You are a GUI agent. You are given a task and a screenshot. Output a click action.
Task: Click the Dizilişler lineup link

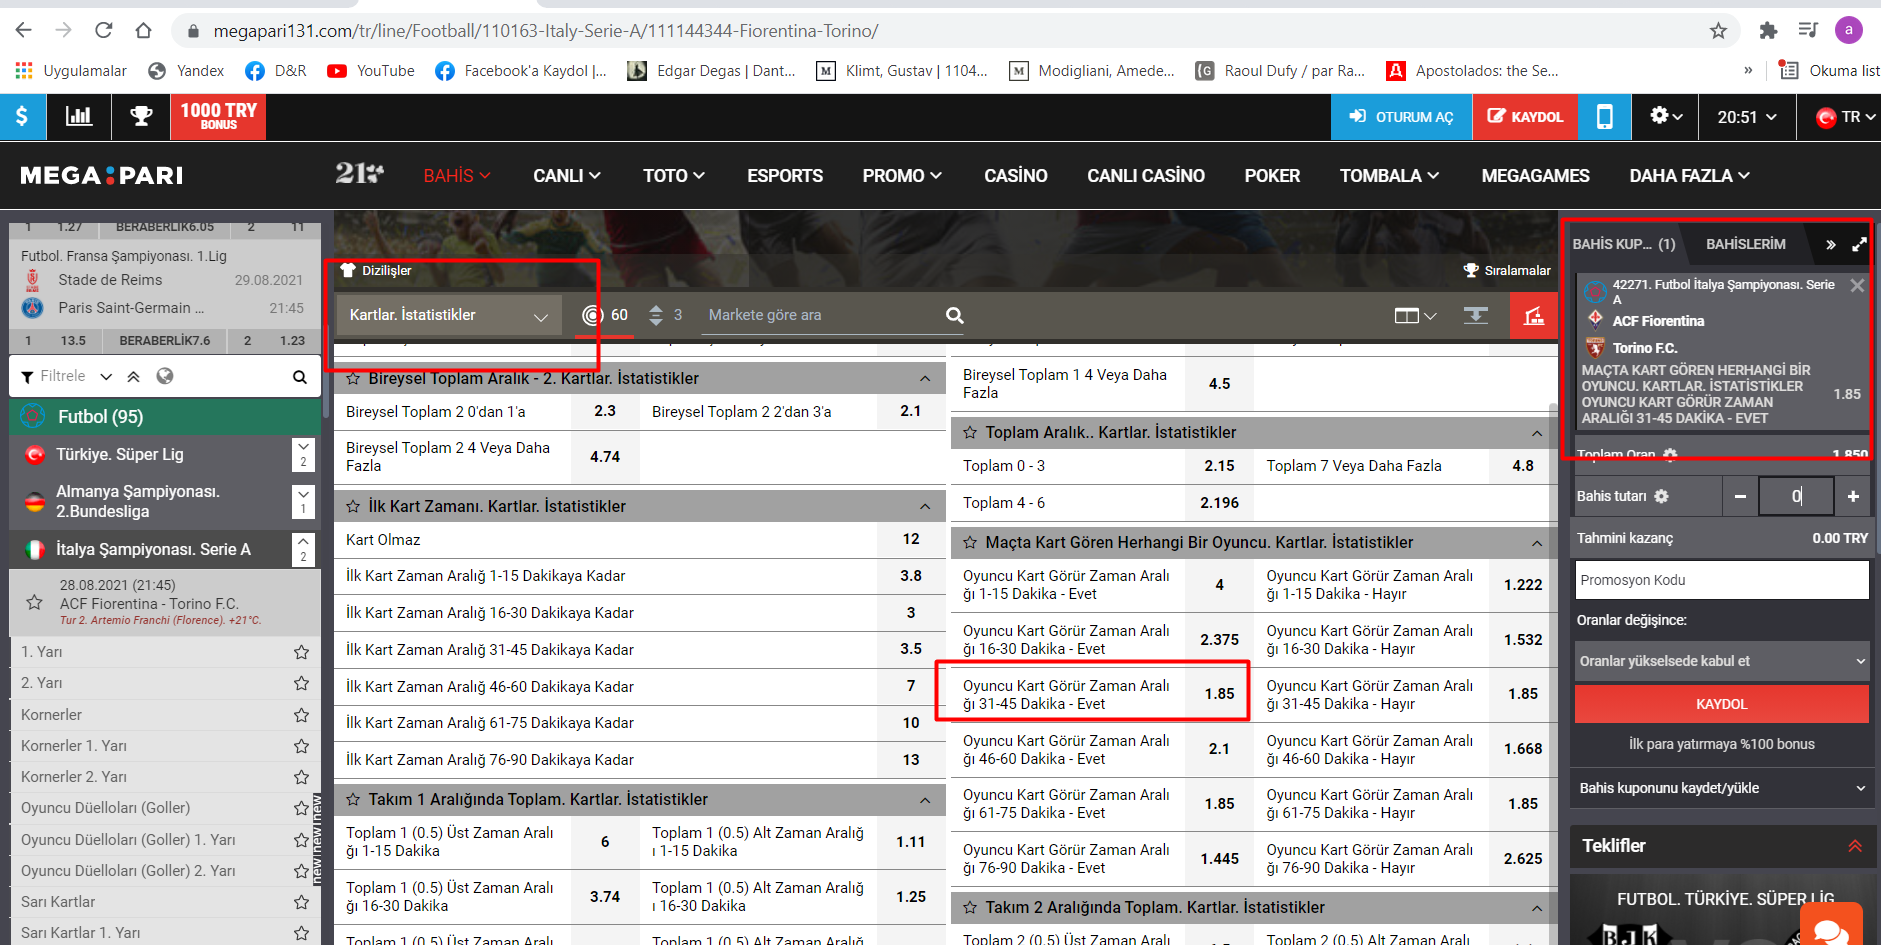[x=376, y=270]
